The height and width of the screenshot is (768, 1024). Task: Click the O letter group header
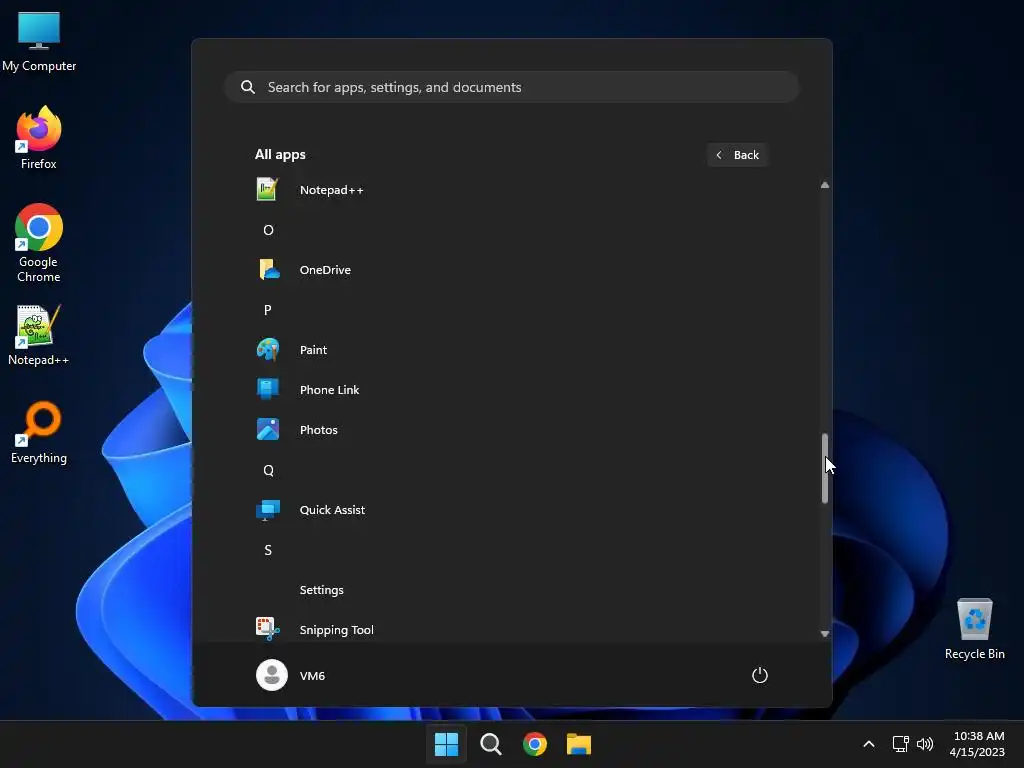[268, 230]
